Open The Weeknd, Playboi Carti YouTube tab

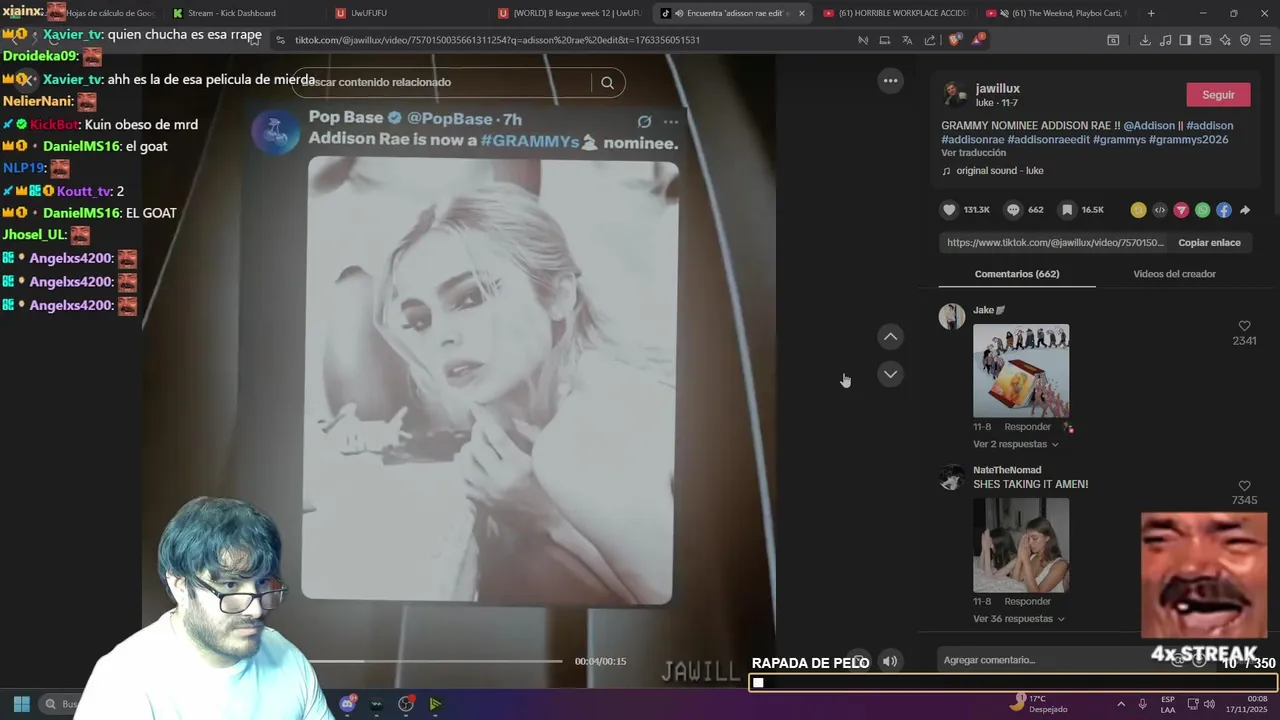(1057, 13)
